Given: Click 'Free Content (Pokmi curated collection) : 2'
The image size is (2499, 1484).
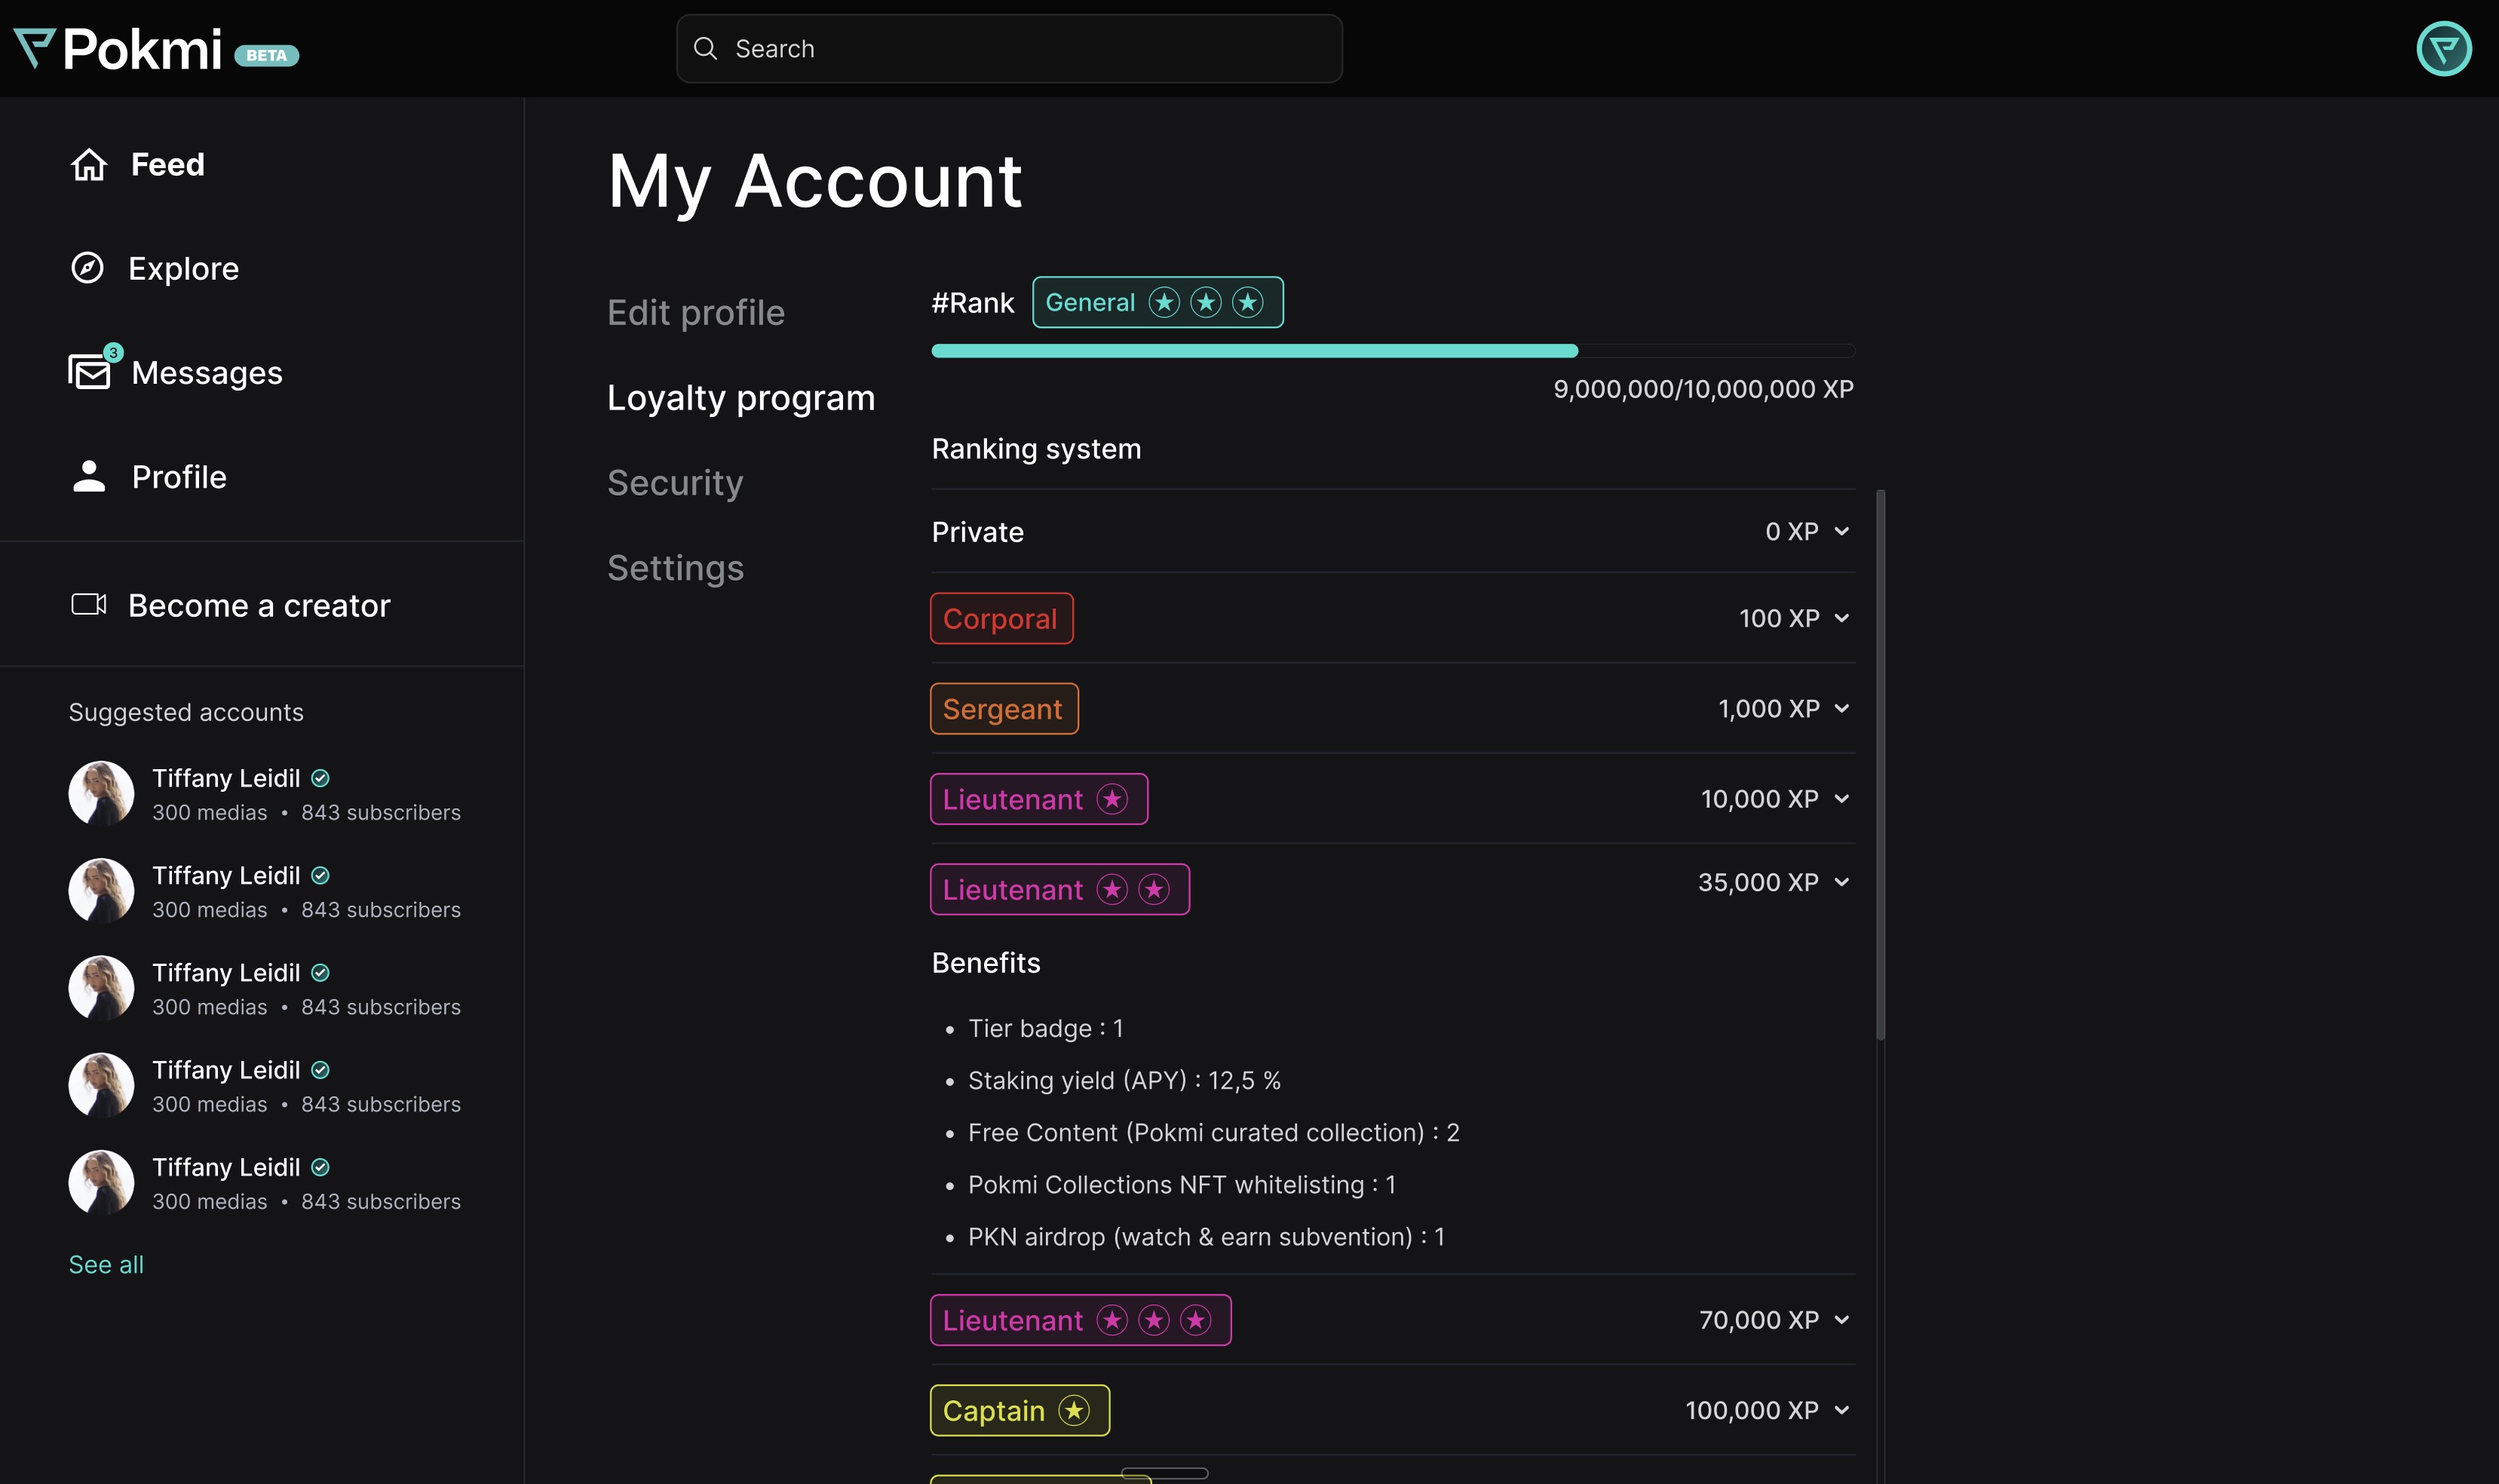Looking at the screenshot, I should point(1214,1132).
